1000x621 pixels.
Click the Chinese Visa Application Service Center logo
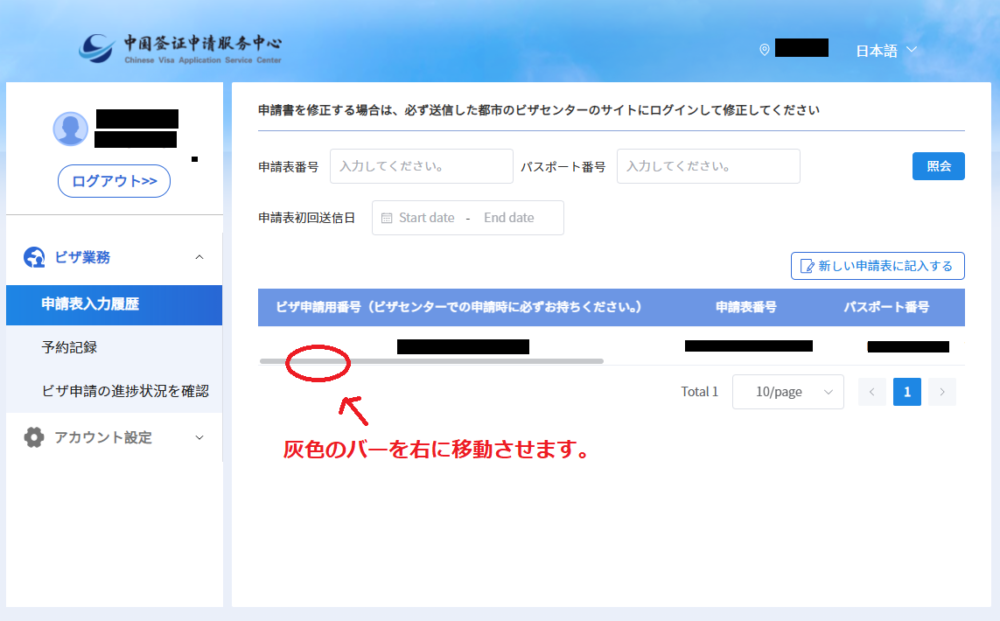[x=180, y=48]
